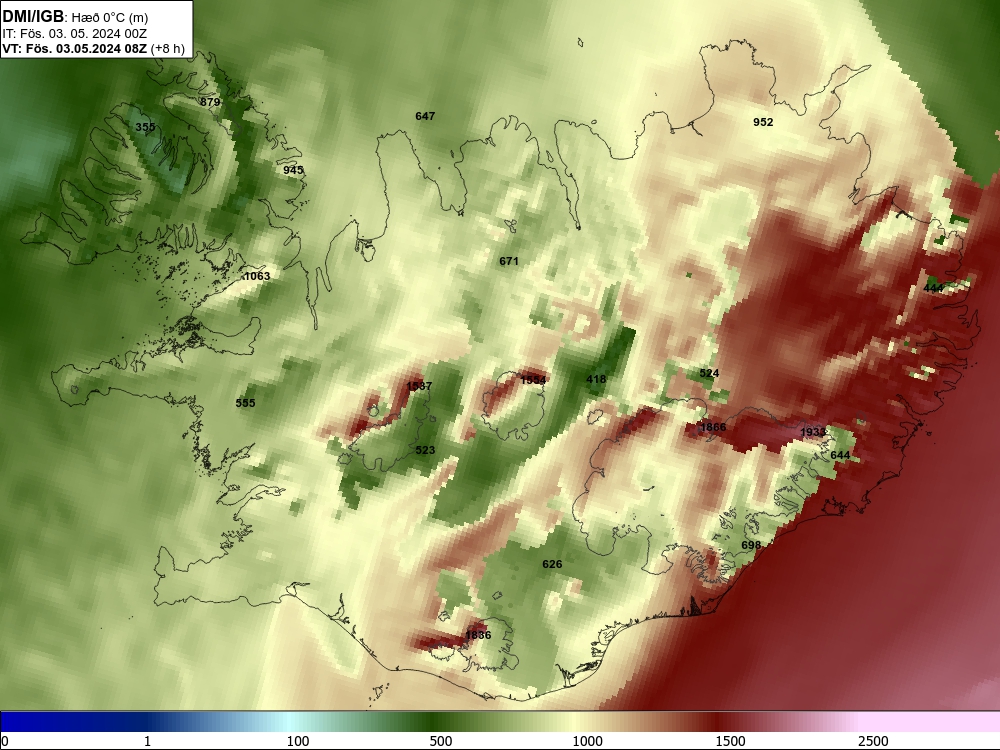1000x750 pixels.
Task: Click the 1500 label on the color scale
Action: tap(730, 741)
